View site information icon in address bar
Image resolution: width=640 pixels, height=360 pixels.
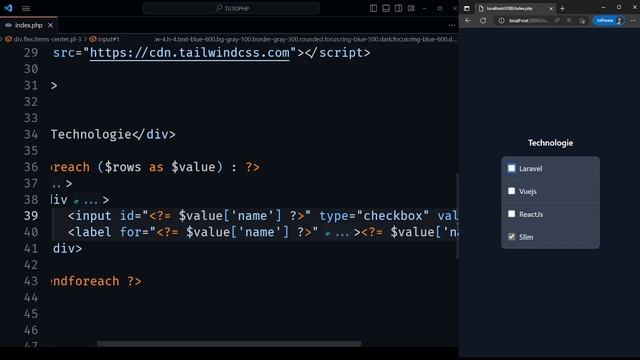(501, 20)
